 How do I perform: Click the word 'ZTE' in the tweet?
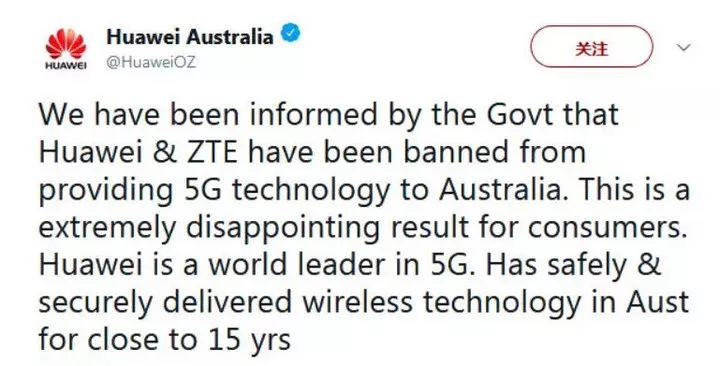213,152
